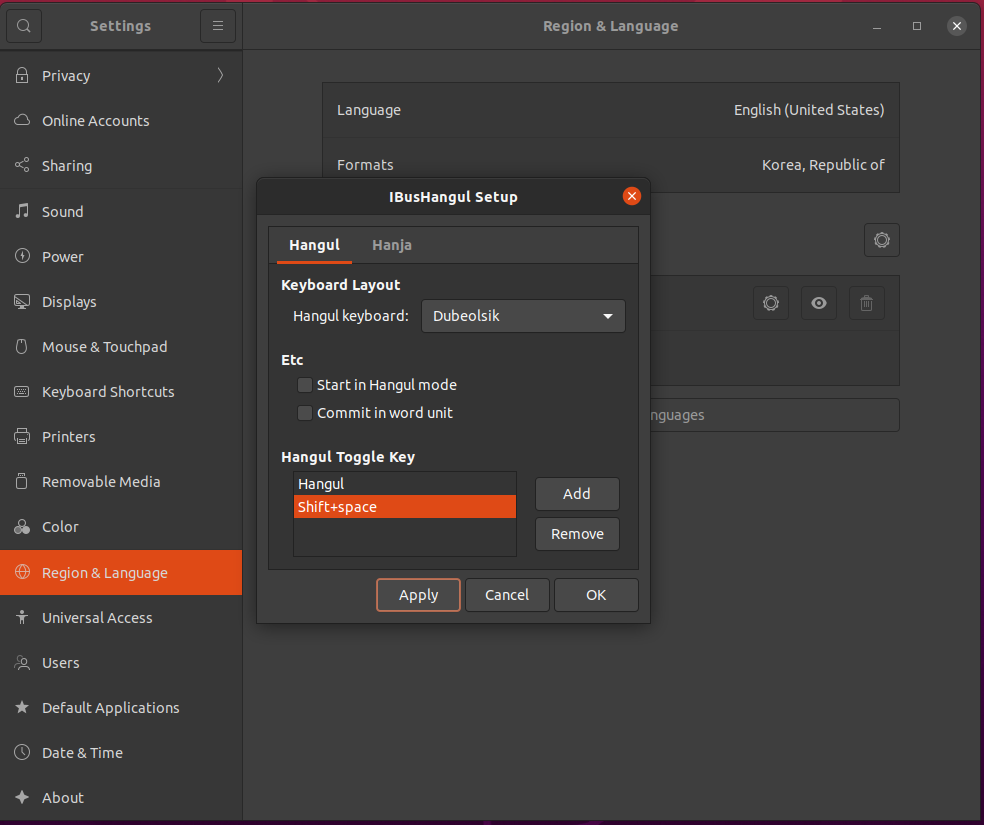
Task: Click the Add toggle key button
Action: point(577,494)
